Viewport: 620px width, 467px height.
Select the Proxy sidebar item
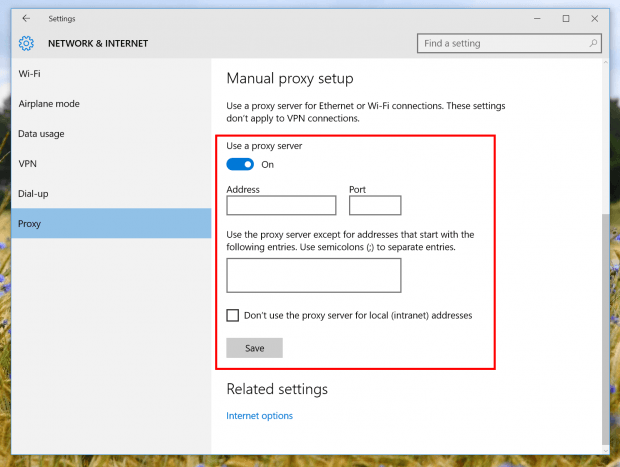(111, 223)
